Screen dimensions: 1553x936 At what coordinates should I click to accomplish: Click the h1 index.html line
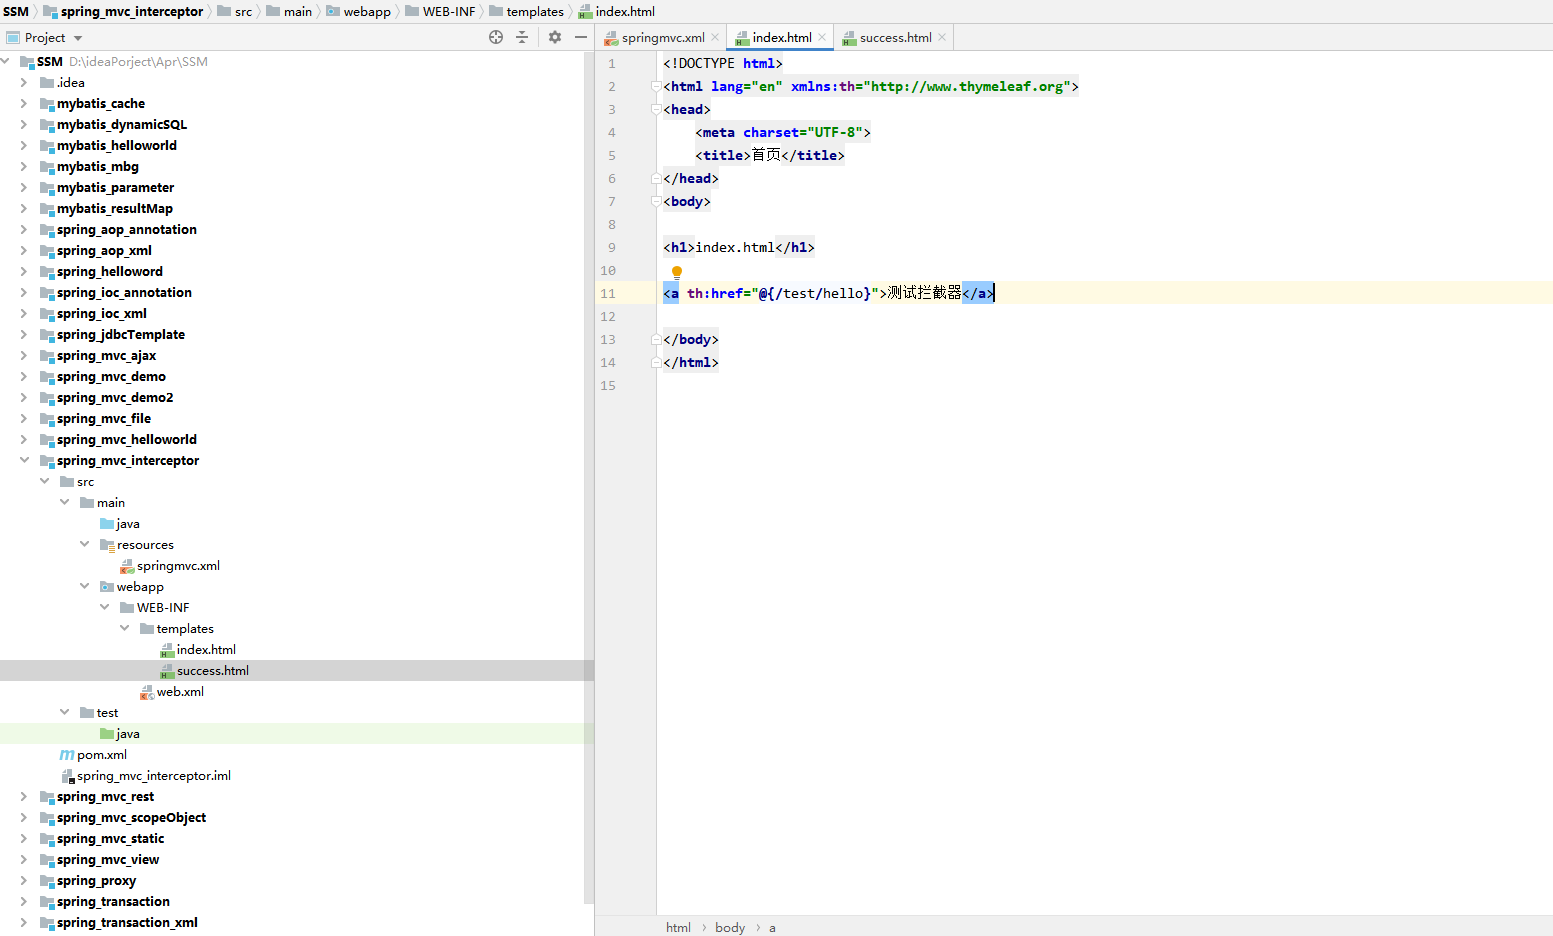click(739, 247)
